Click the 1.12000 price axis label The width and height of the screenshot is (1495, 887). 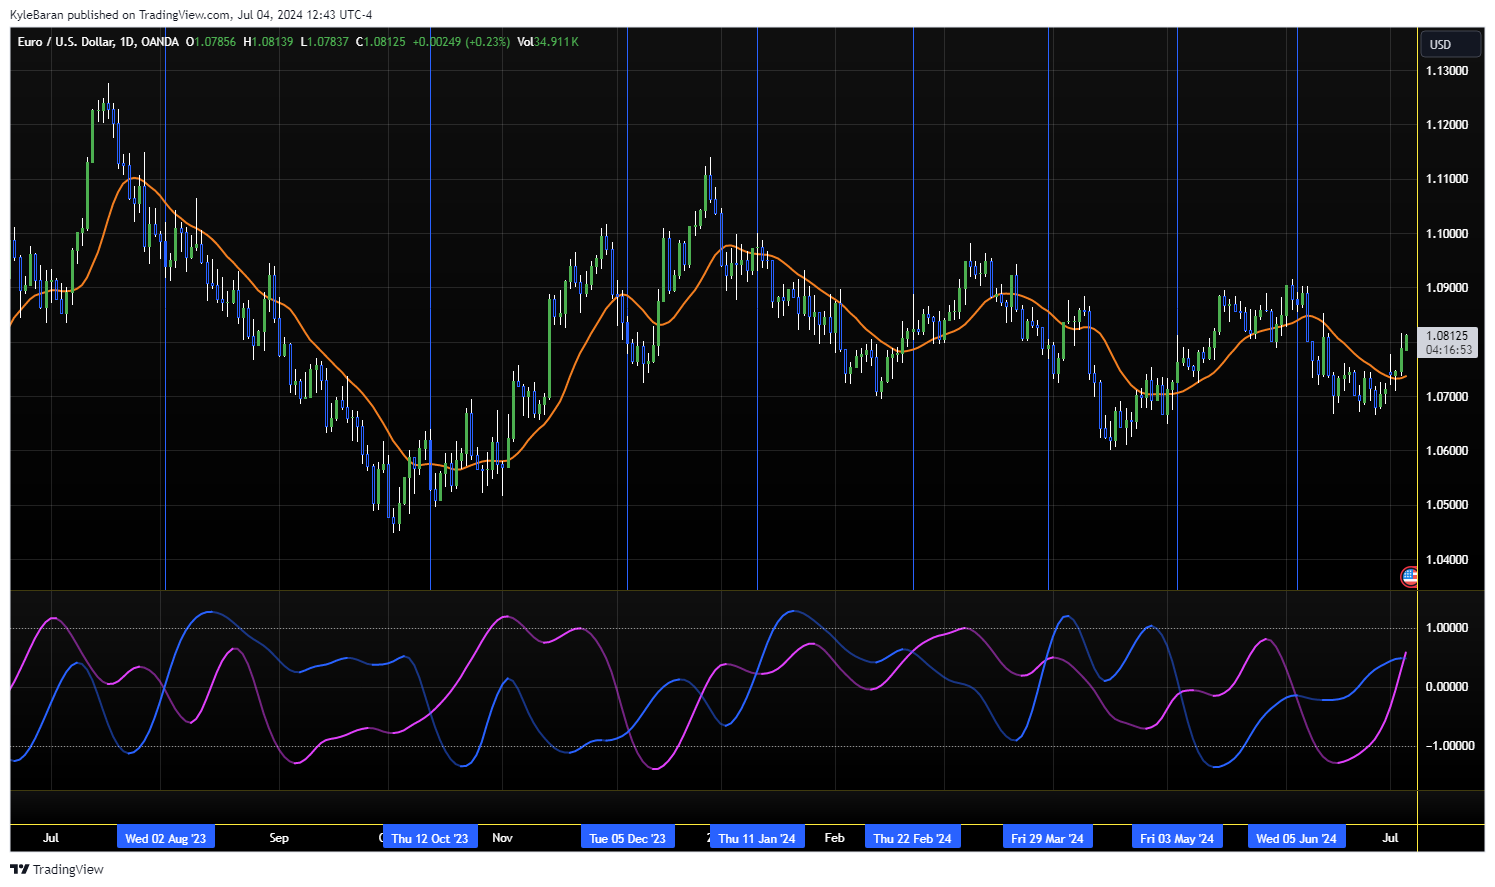pos(1447,125)
